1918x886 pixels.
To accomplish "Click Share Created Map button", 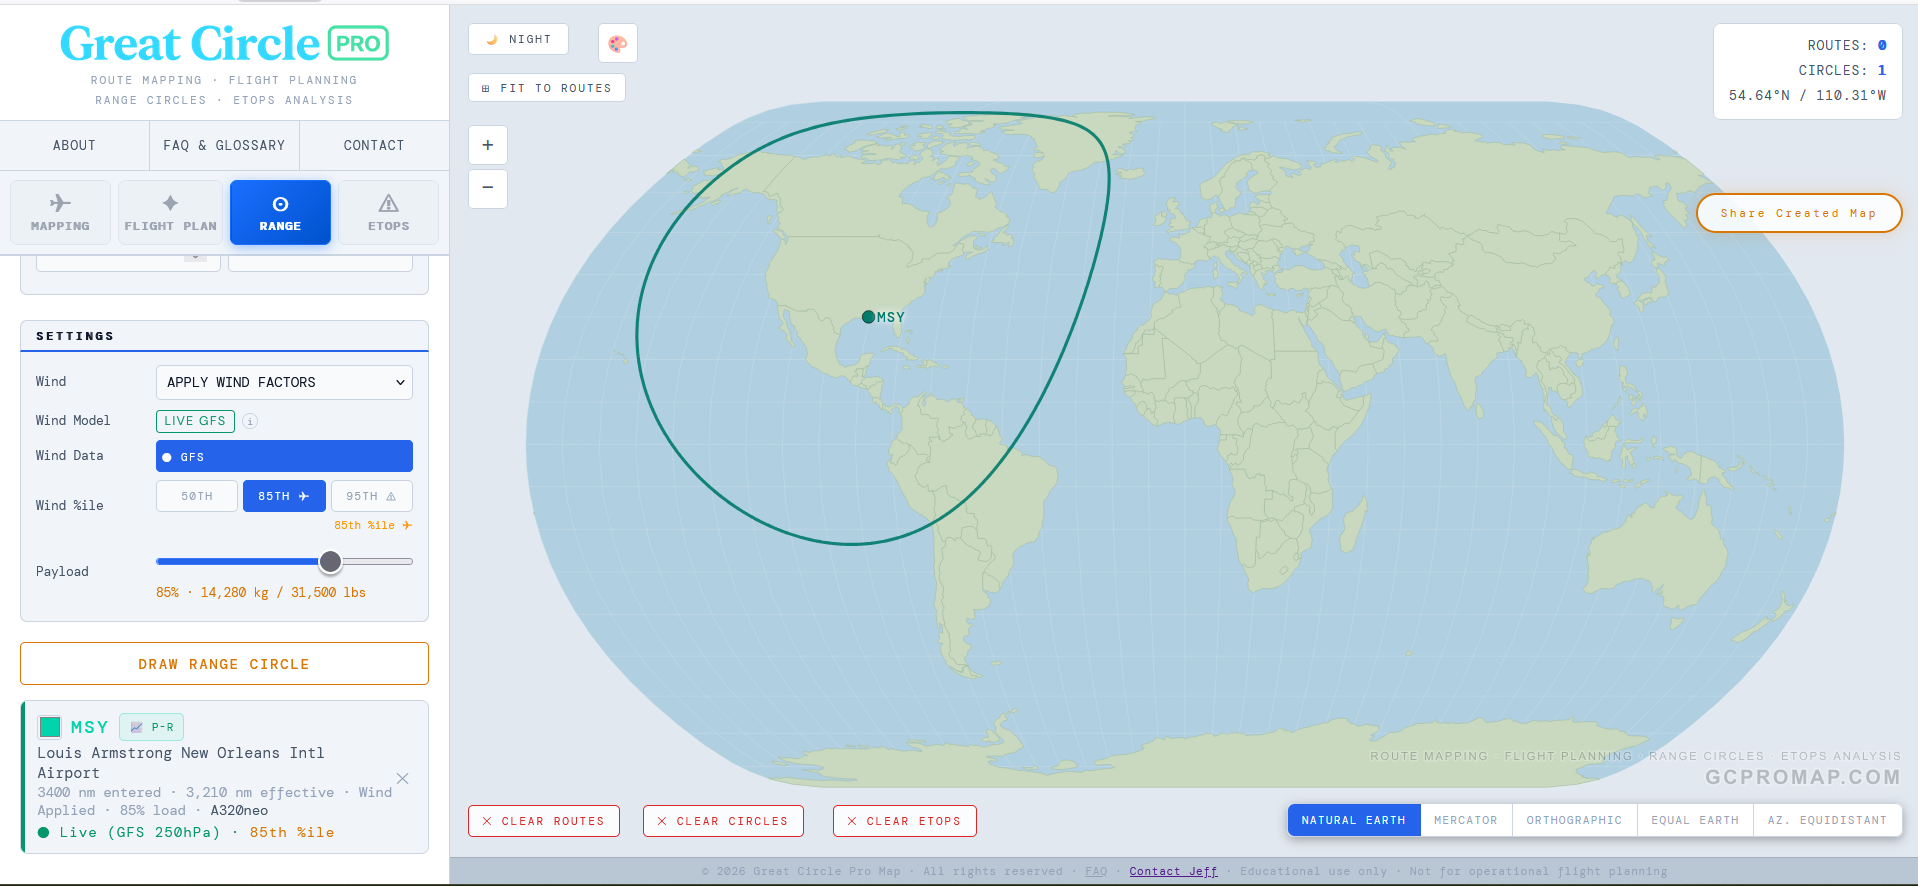I will tap(1799, 213).
